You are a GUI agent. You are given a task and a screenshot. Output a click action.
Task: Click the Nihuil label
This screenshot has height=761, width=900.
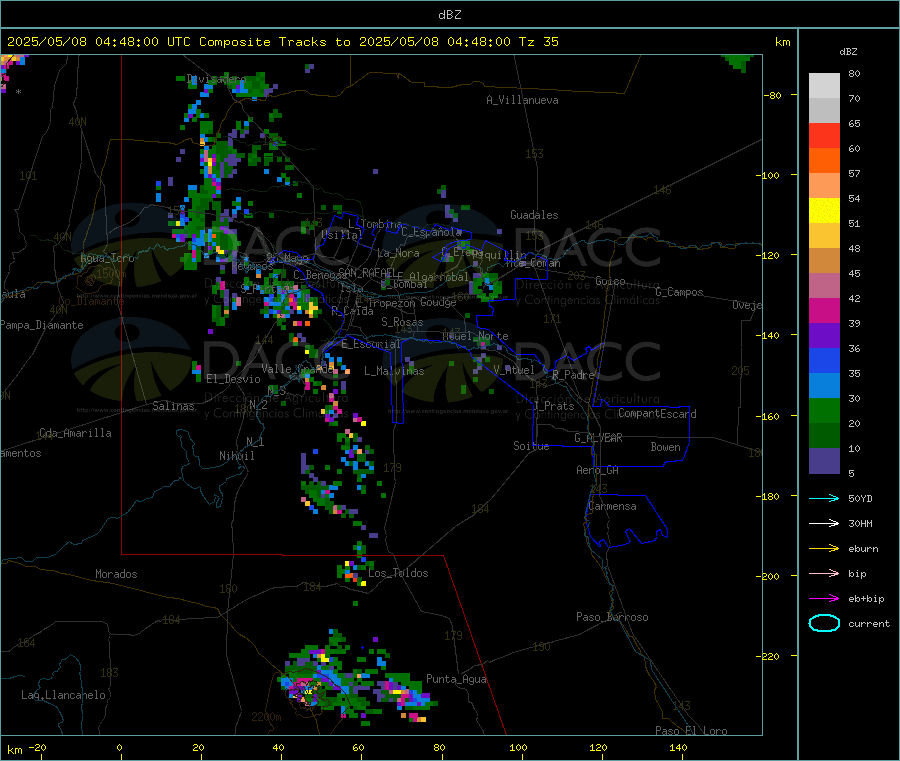pyautogui.click(x=236, y=456)
